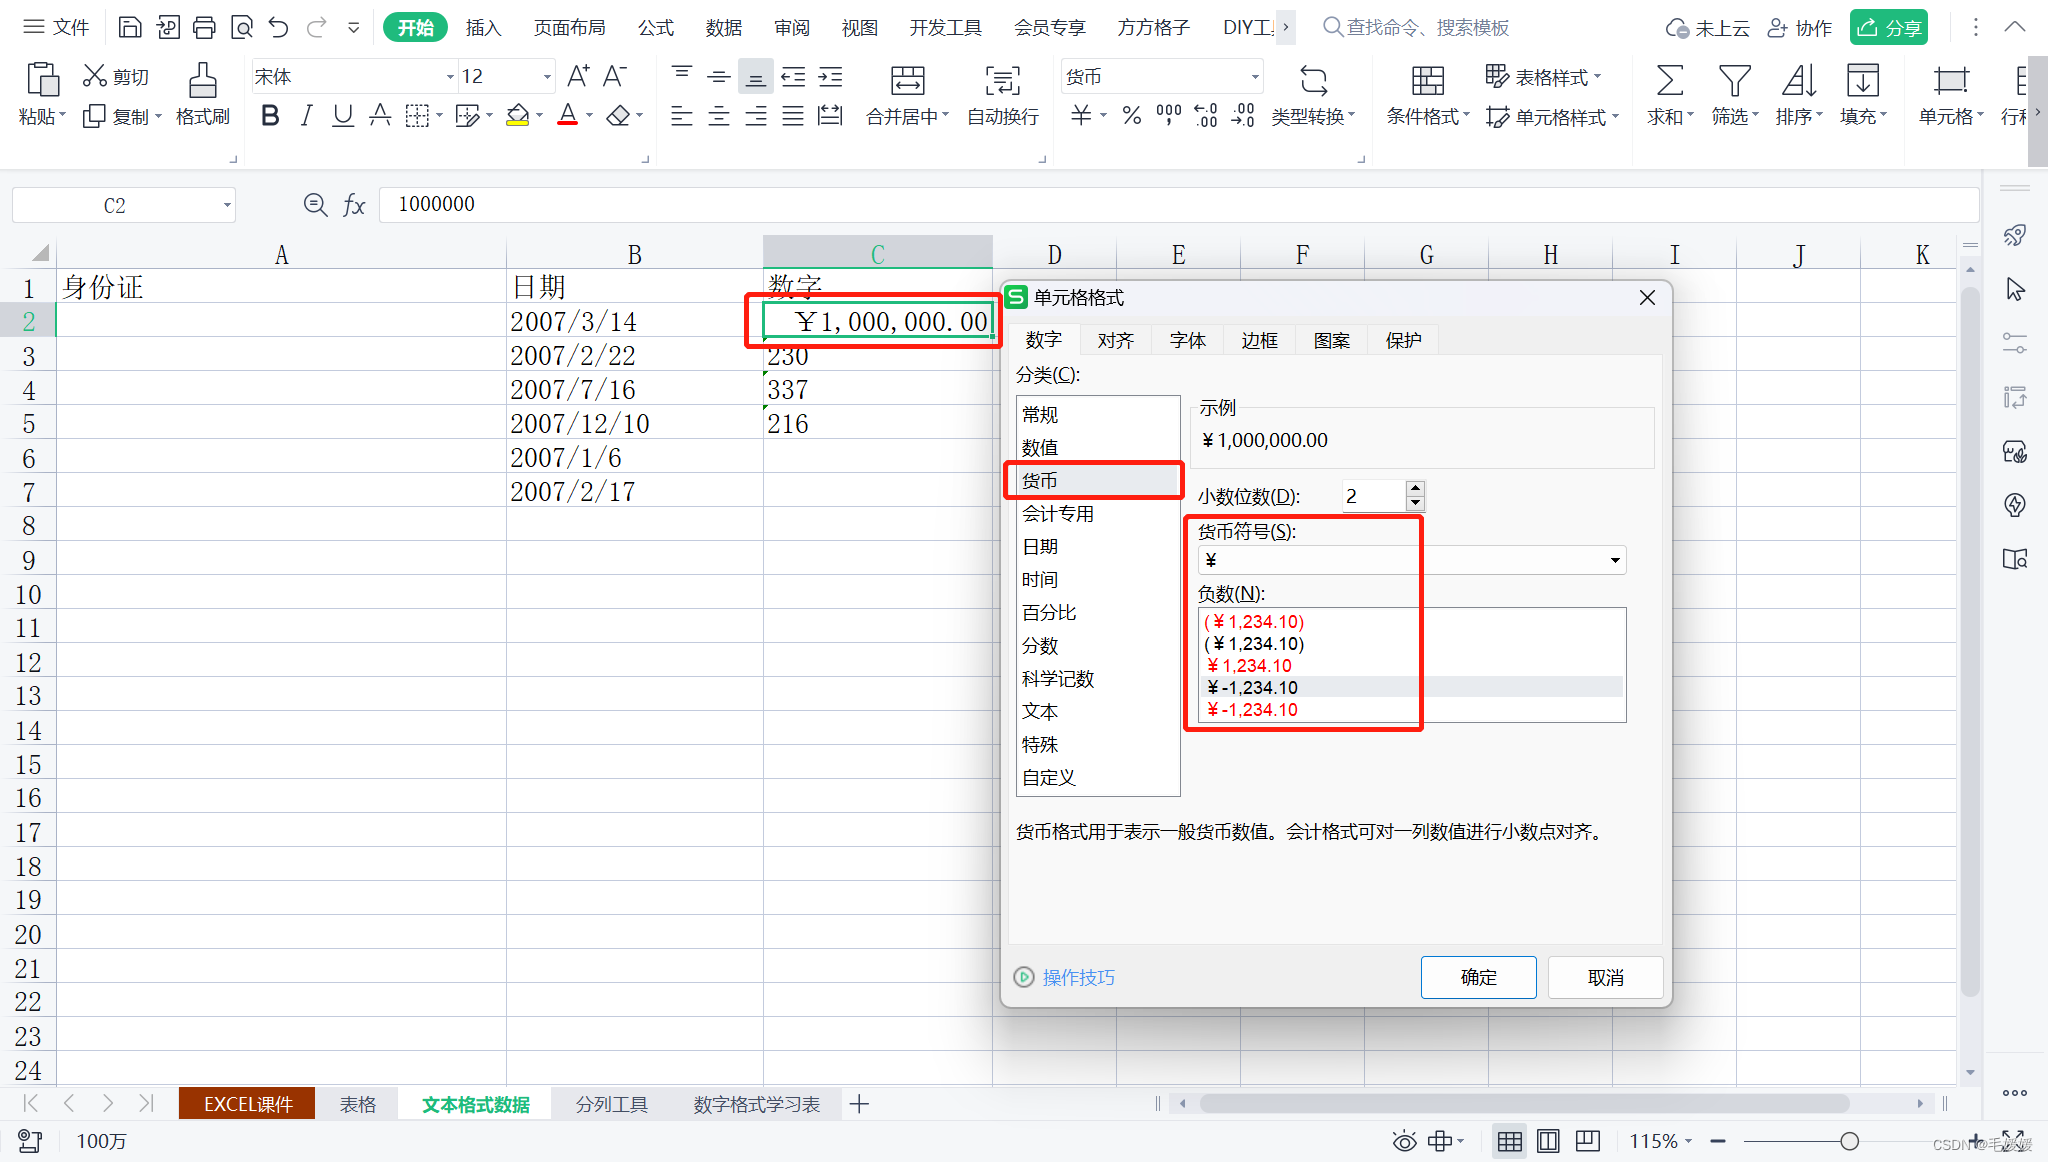The height and width of the screenshot is (1162, 2048).
Task: Click the insert function fx icon
Action: click(354, 205)
